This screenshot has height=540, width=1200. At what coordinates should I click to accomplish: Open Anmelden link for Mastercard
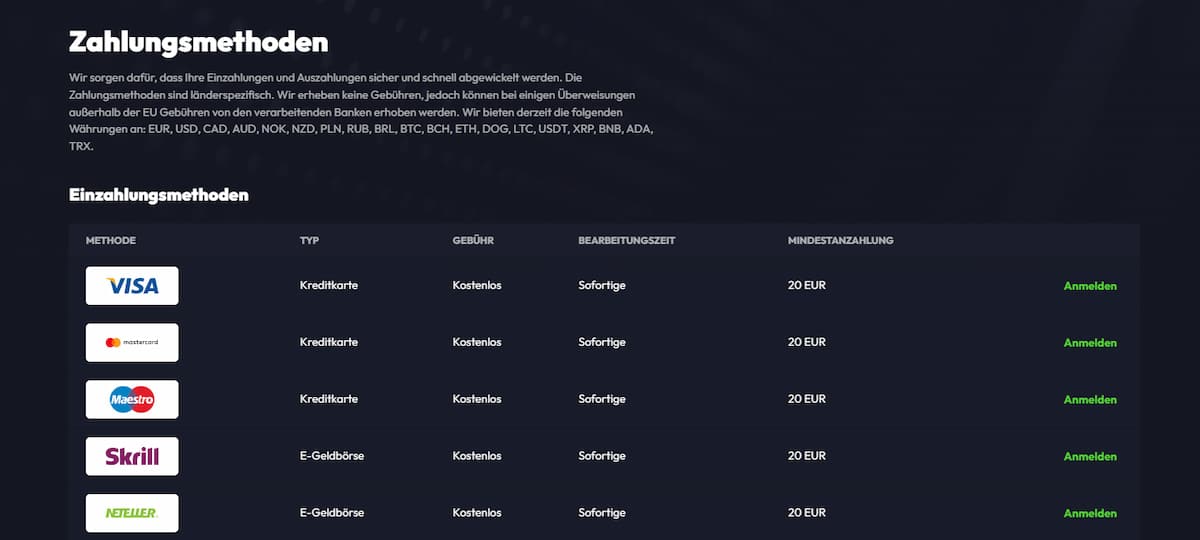[x=1090, y=343]
